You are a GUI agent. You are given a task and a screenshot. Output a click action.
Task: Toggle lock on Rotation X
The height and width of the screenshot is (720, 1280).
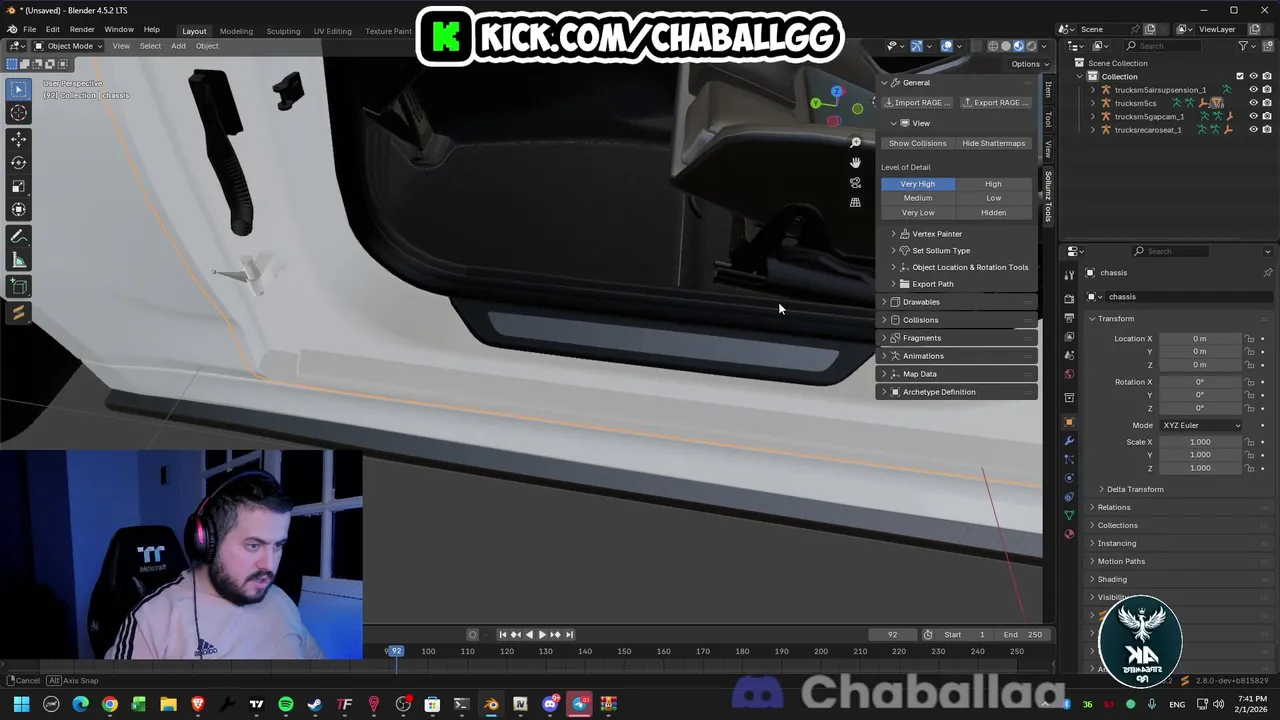click(x=1250, y=382)
